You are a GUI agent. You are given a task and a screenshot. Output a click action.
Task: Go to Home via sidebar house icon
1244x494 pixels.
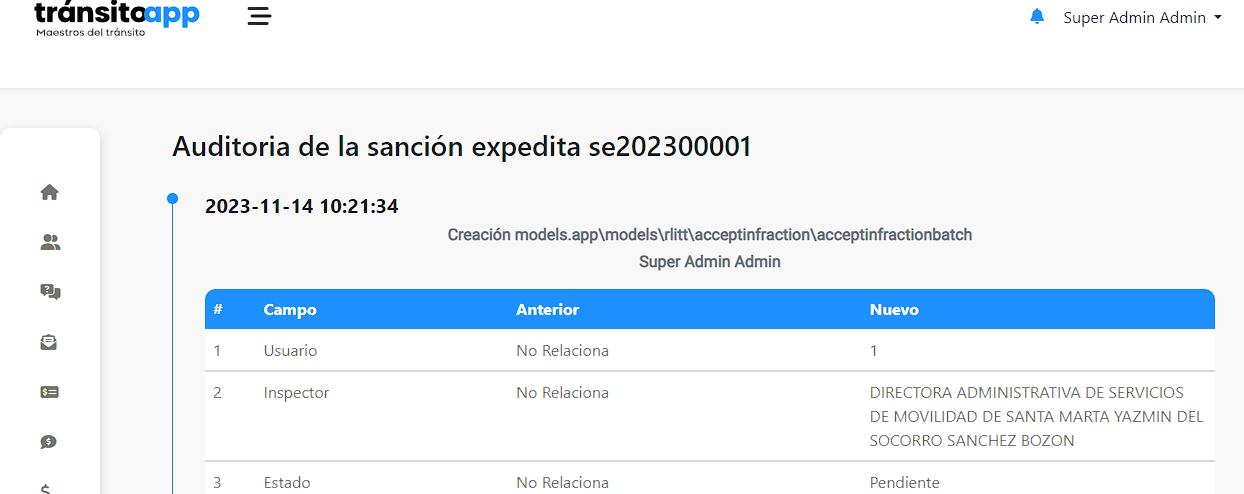(x=49, y=192)
